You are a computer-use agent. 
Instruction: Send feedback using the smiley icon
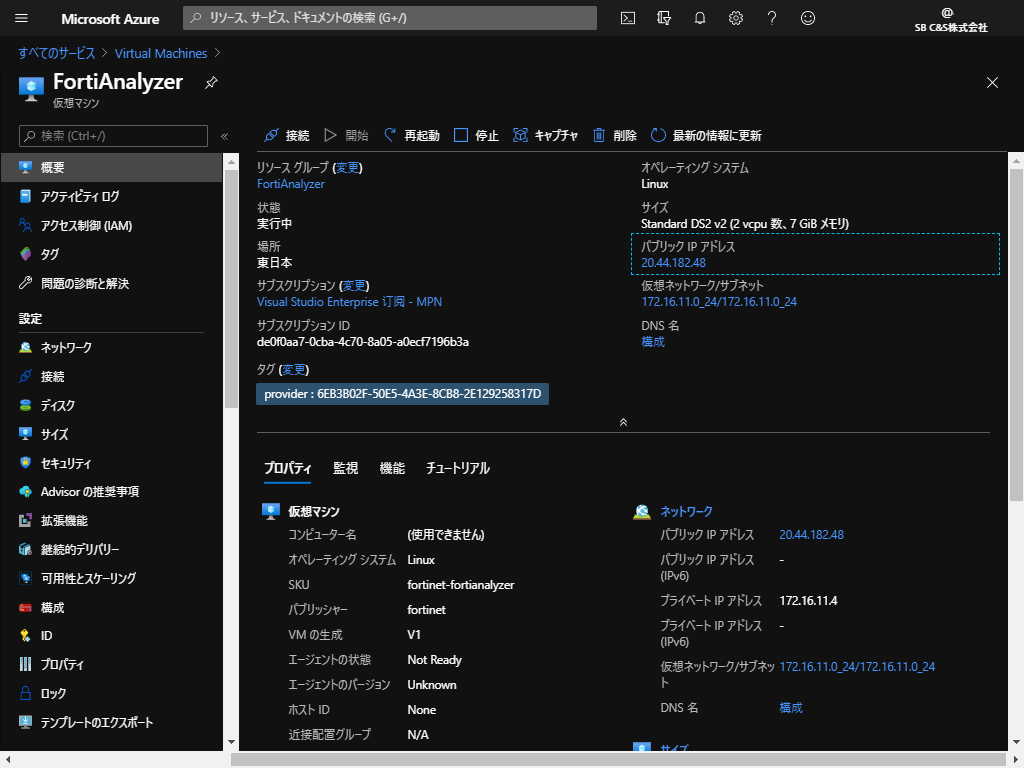(808, 18)
